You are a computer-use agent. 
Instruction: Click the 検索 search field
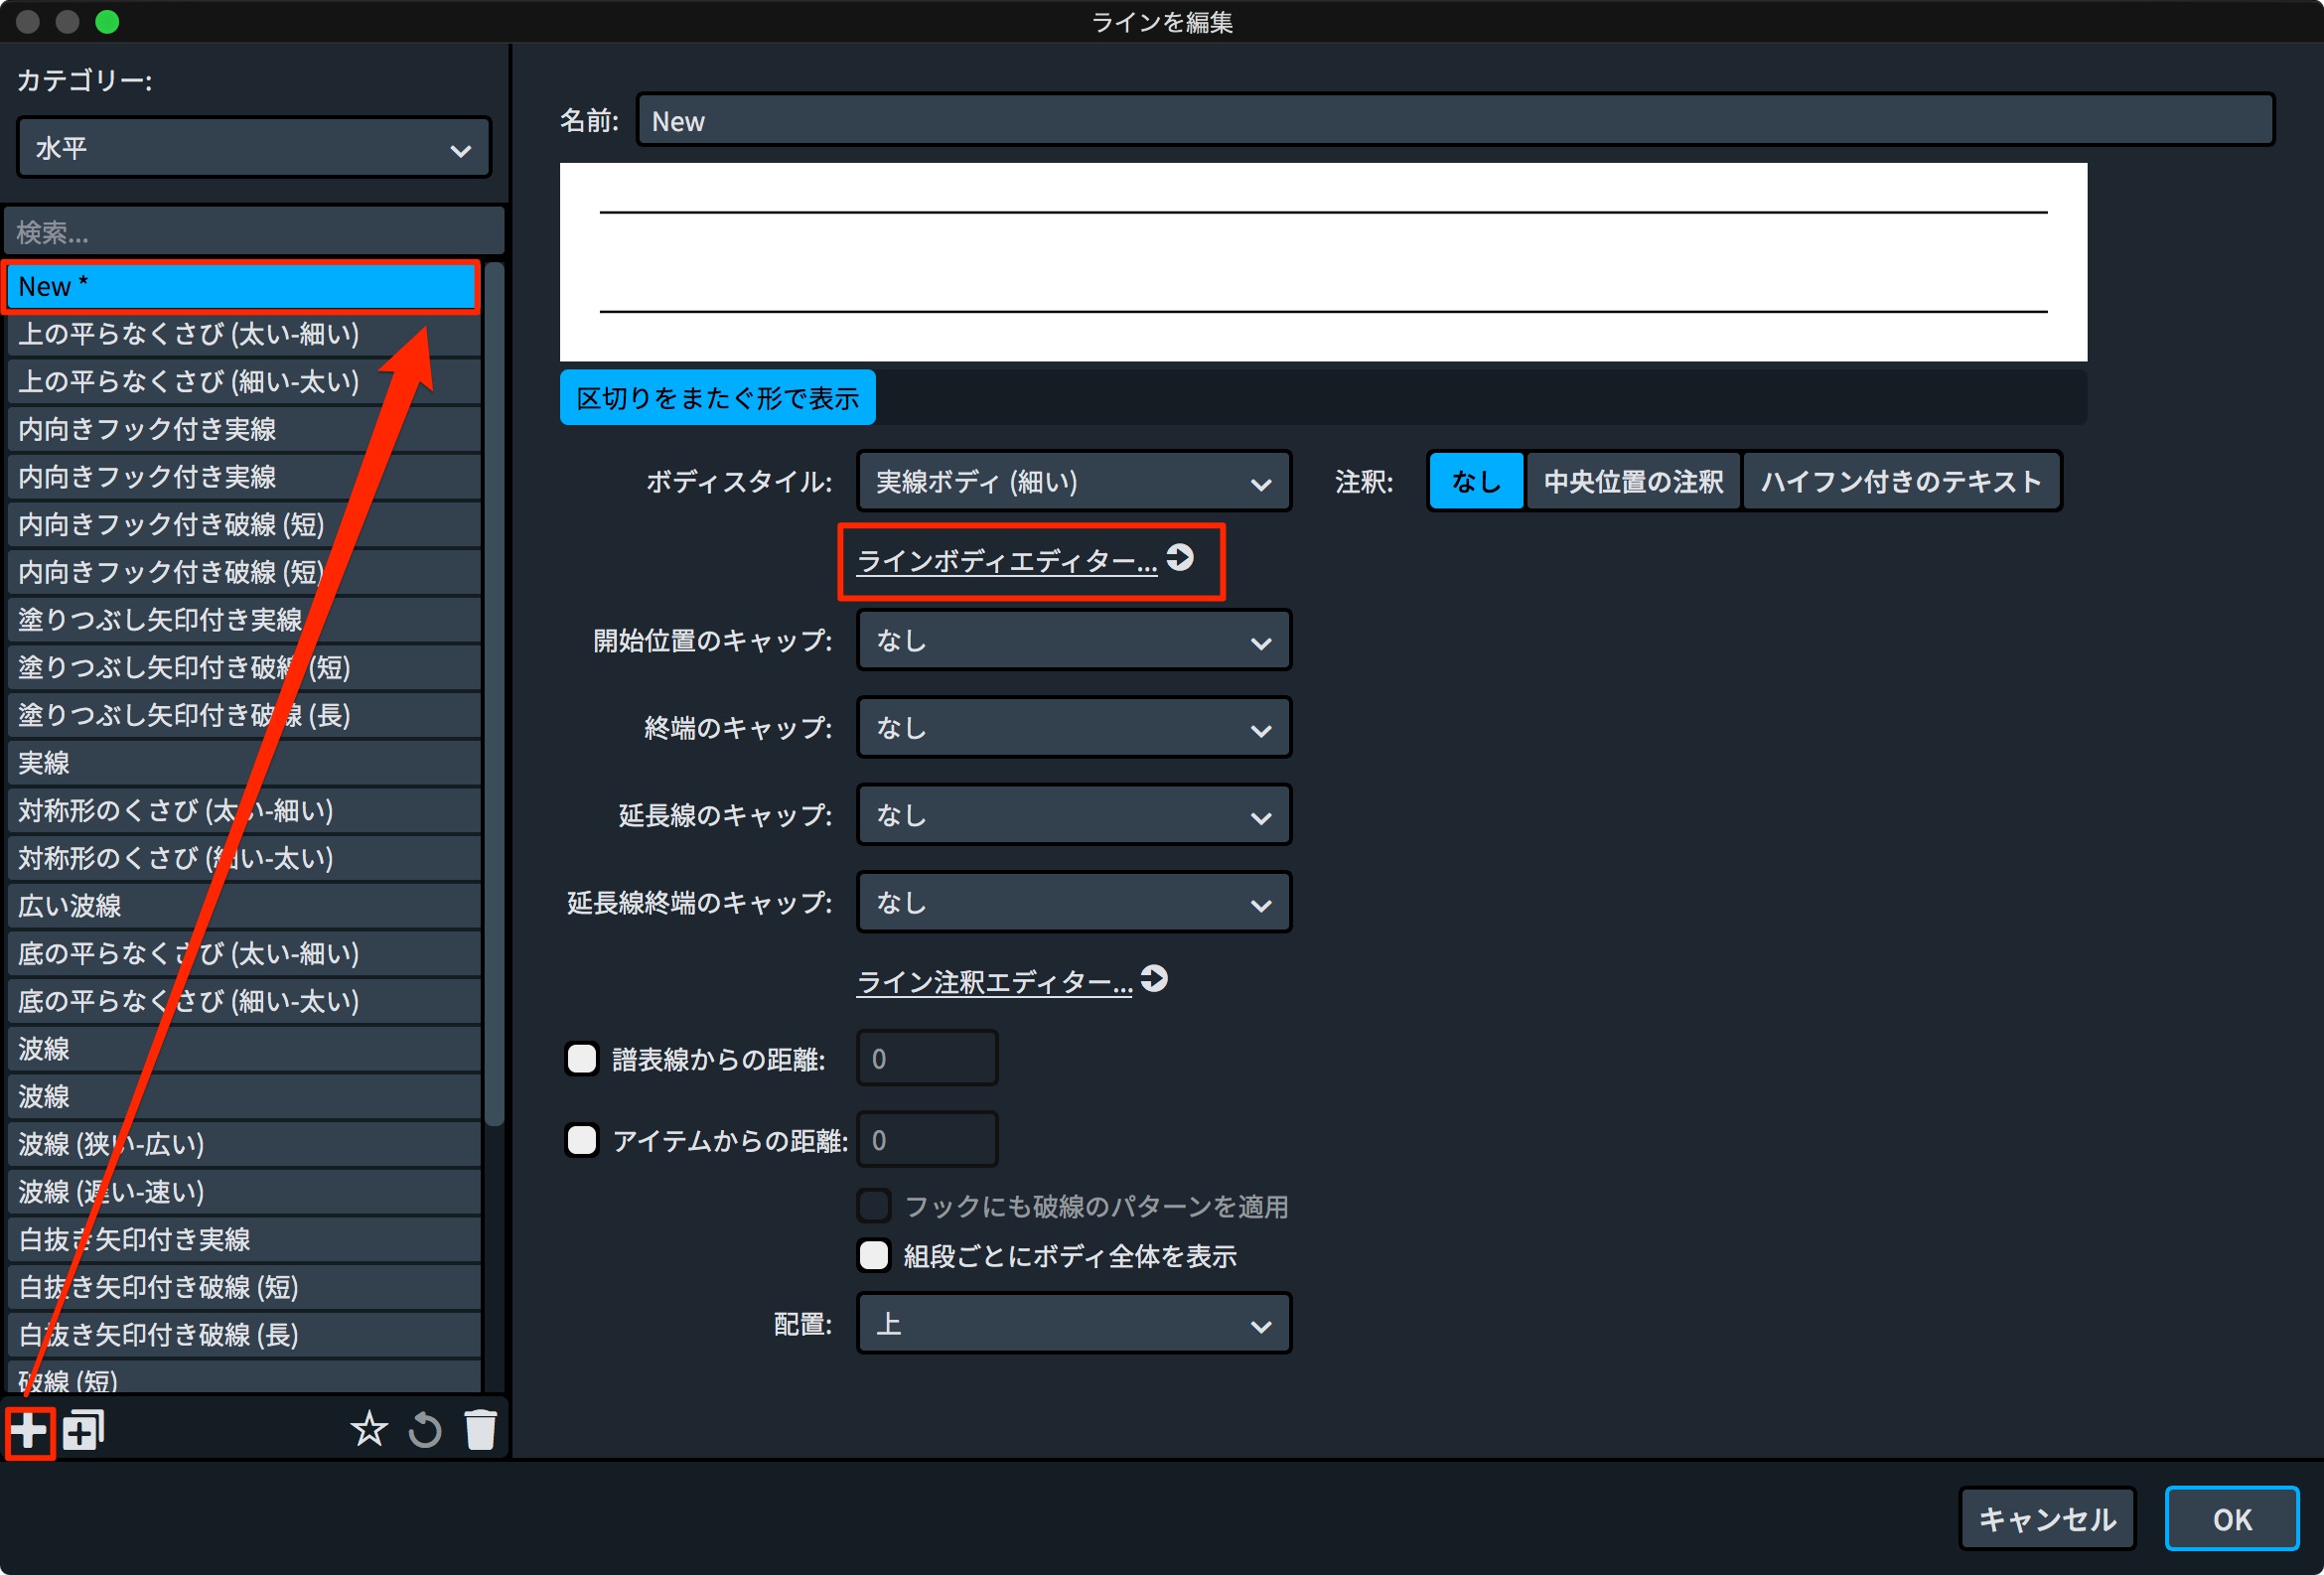254,233
